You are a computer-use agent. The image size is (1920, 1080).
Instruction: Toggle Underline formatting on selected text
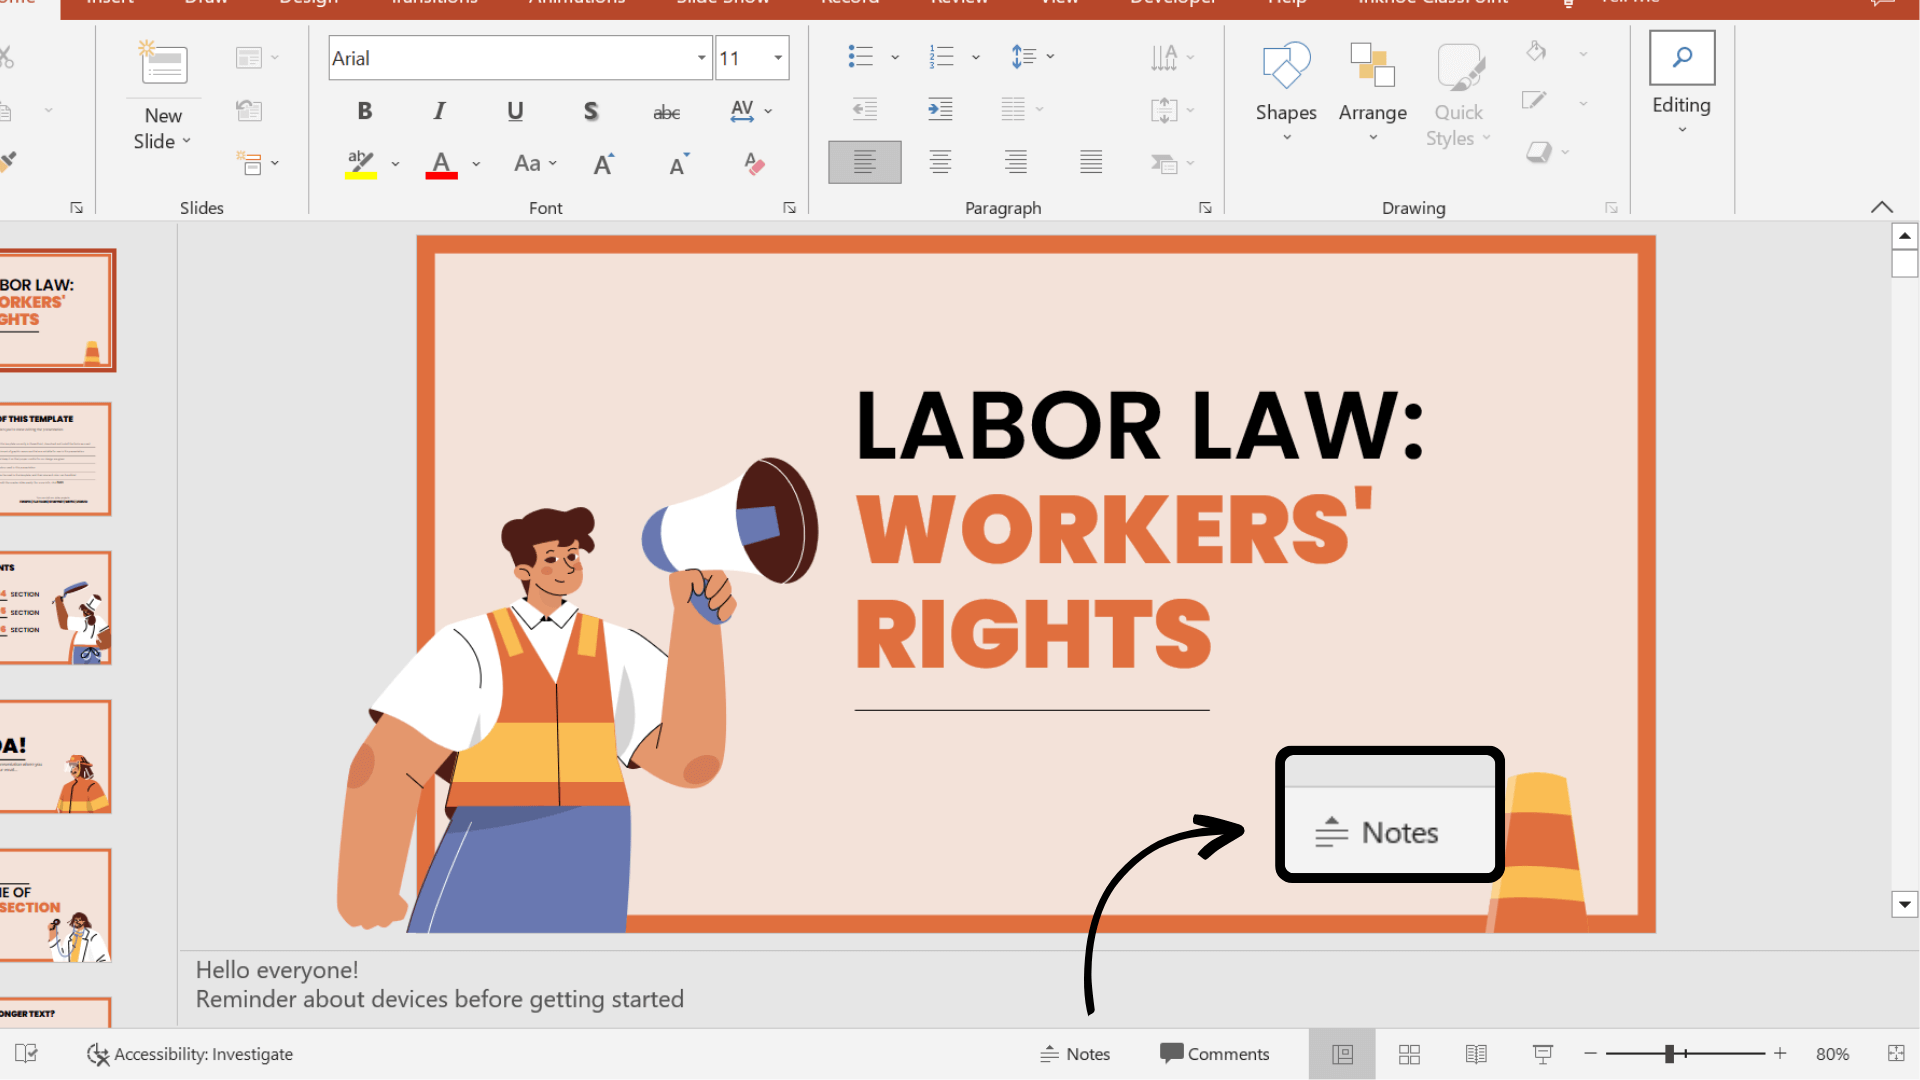pos(514,111)
